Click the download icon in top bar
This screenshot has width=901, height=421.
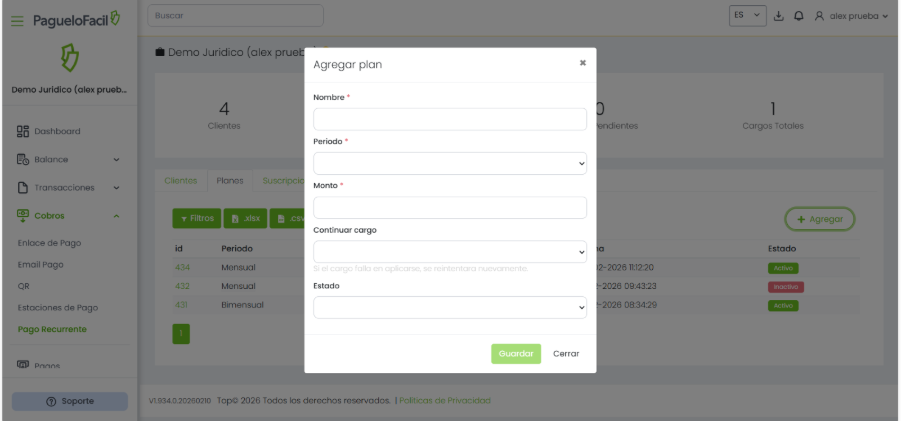pos(780,17)
